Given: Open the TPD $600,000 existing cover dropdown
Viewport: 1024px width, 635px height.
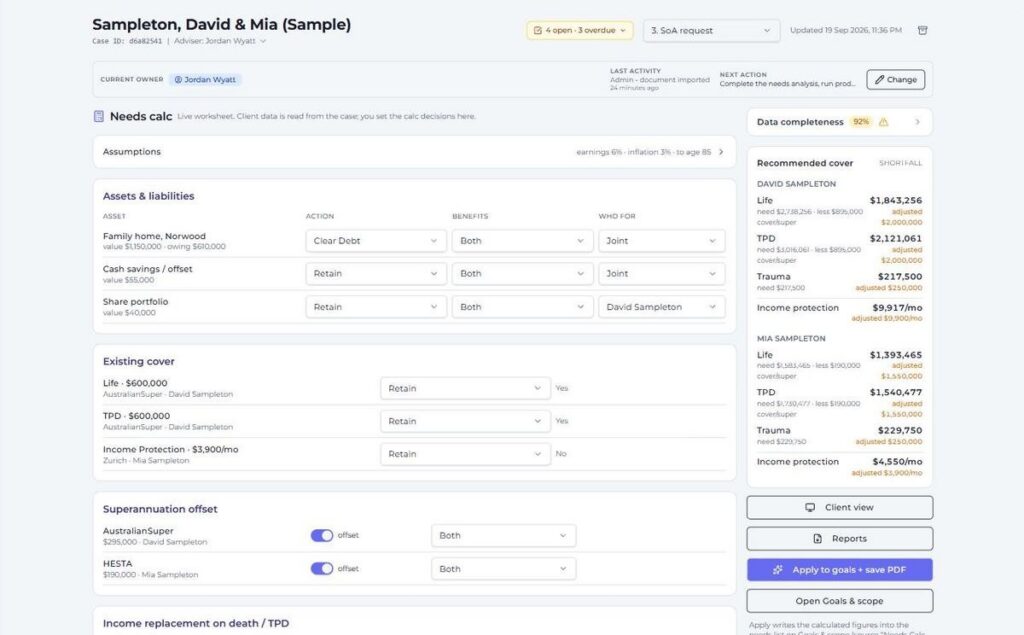Looking at the screenshot, I should point(465,421).
